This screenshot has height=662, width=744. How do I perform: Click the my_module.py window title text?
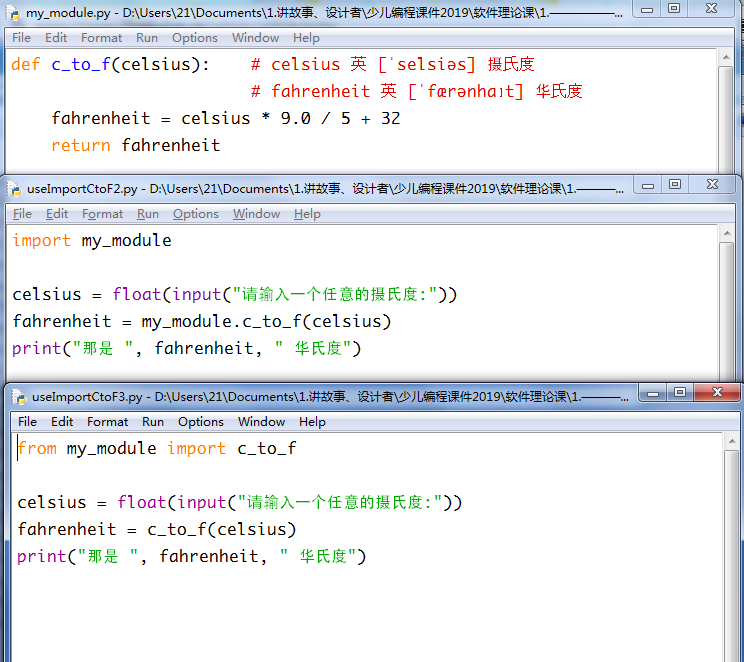[x=325, y=13]
